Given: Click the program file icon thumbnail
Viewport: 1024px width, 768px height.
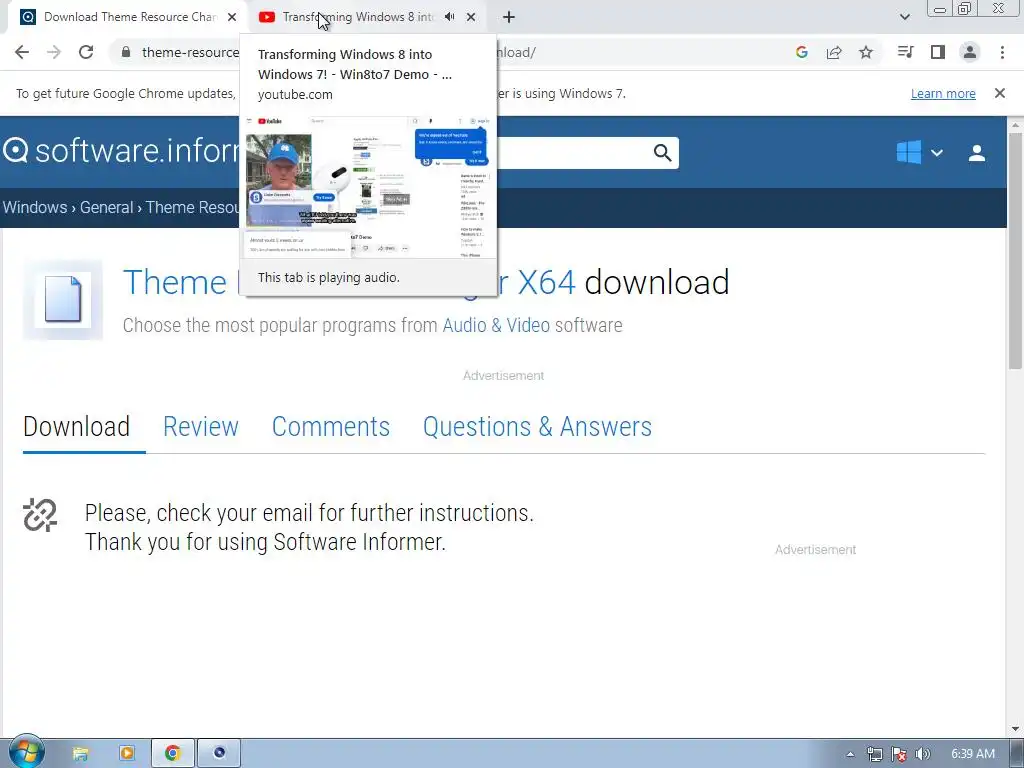Looking at the screenshot, I should (63, 300).
